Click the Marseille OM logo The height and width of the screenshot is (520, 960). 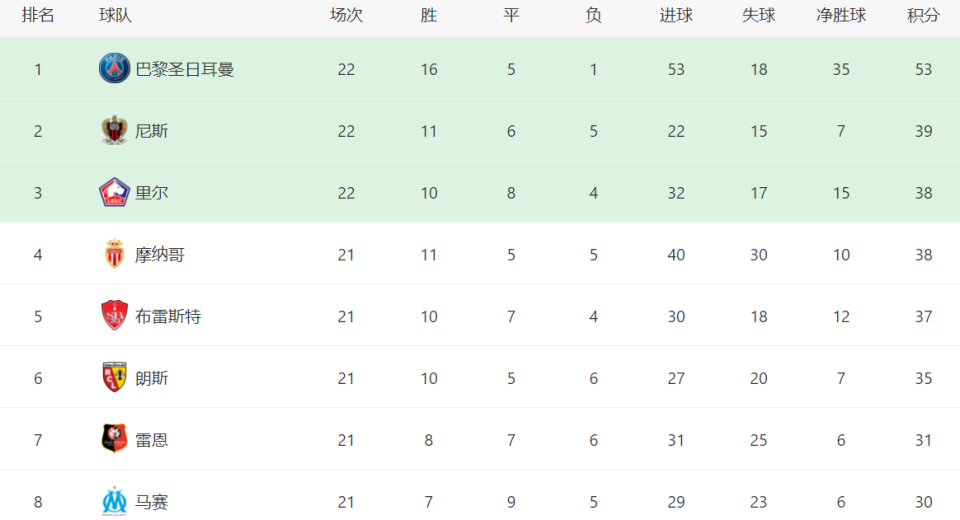[114, 502]
